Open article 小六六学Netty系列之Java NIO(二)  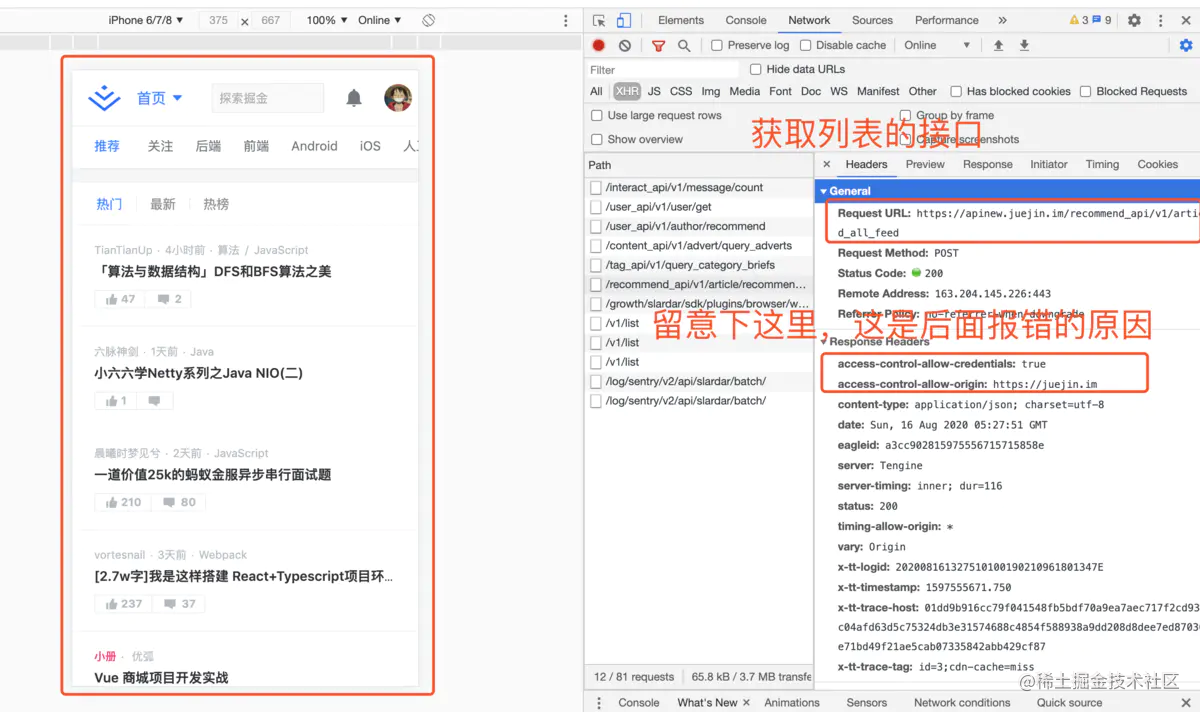pyautogui.click(x=198, y=373)
